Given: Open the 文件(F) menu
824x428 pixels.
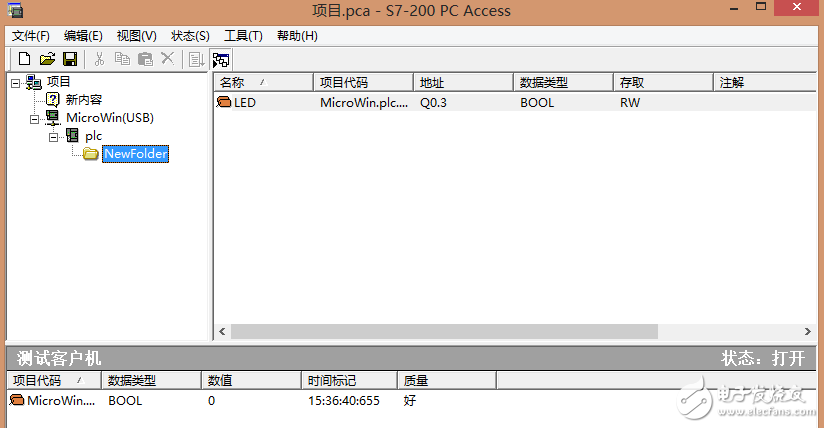Looking at the screenshot, I should point(30,36).
